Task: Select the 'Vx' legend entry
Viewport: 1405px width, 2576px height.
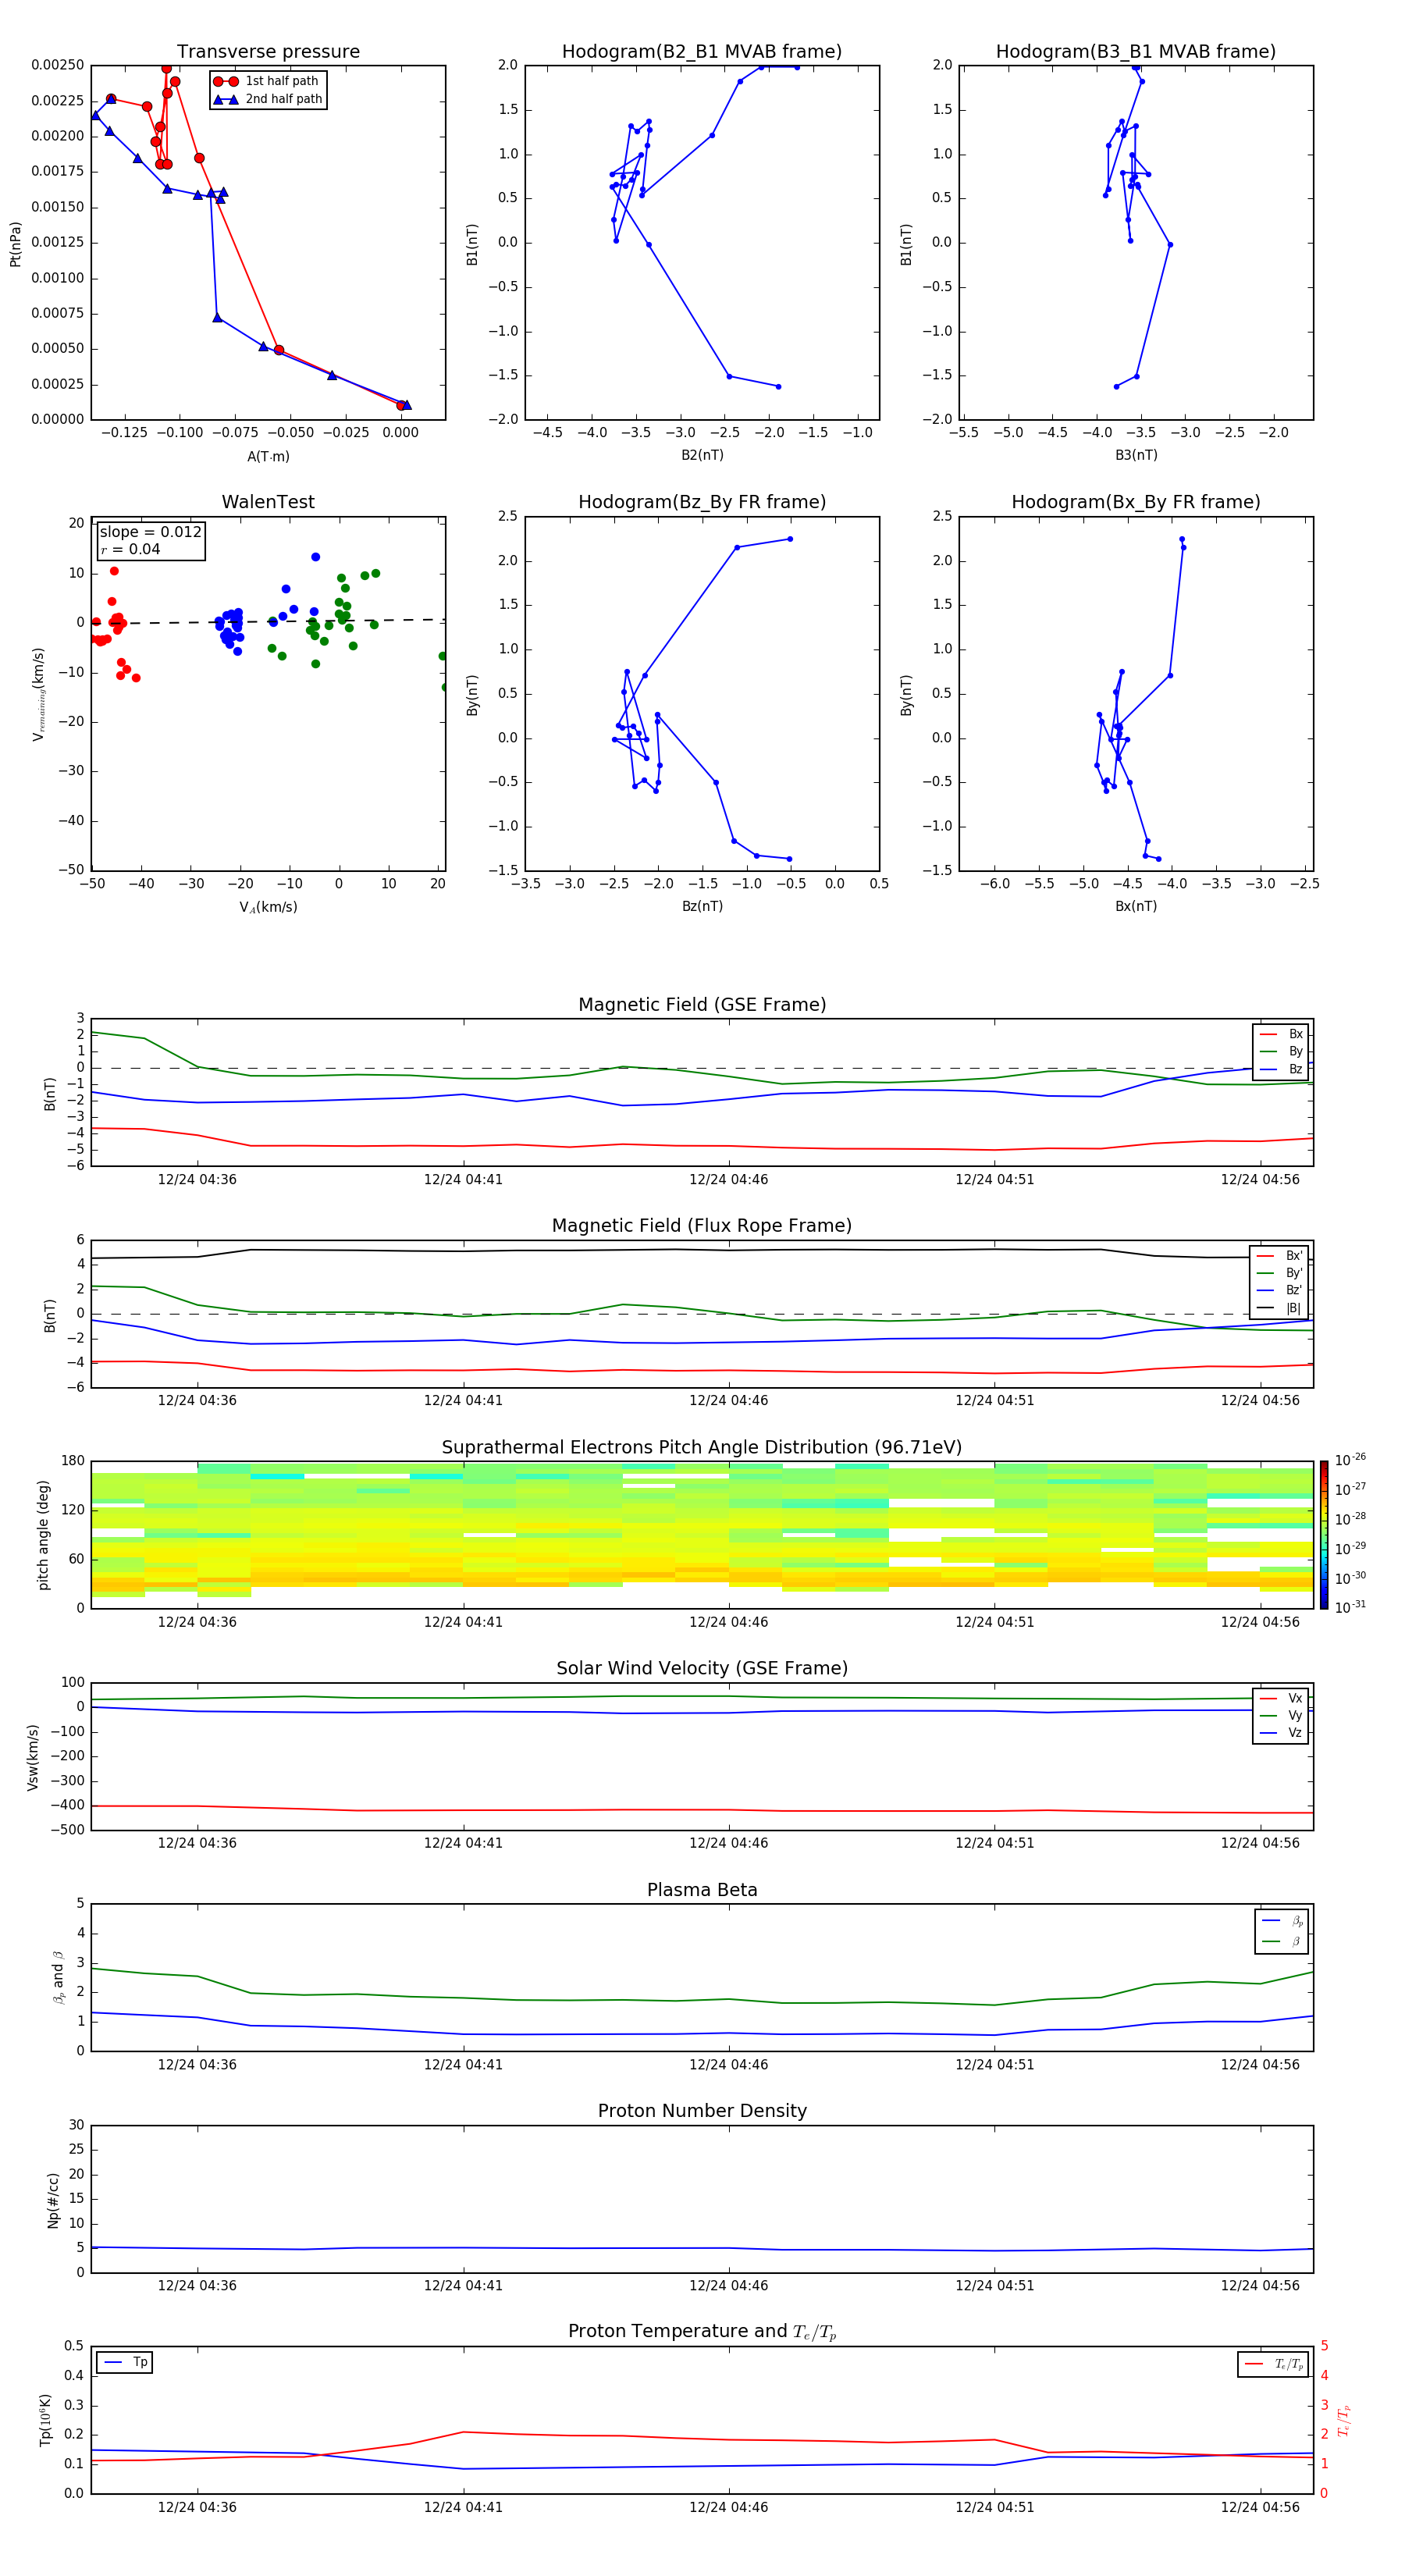Action: click(1281, 1698)
